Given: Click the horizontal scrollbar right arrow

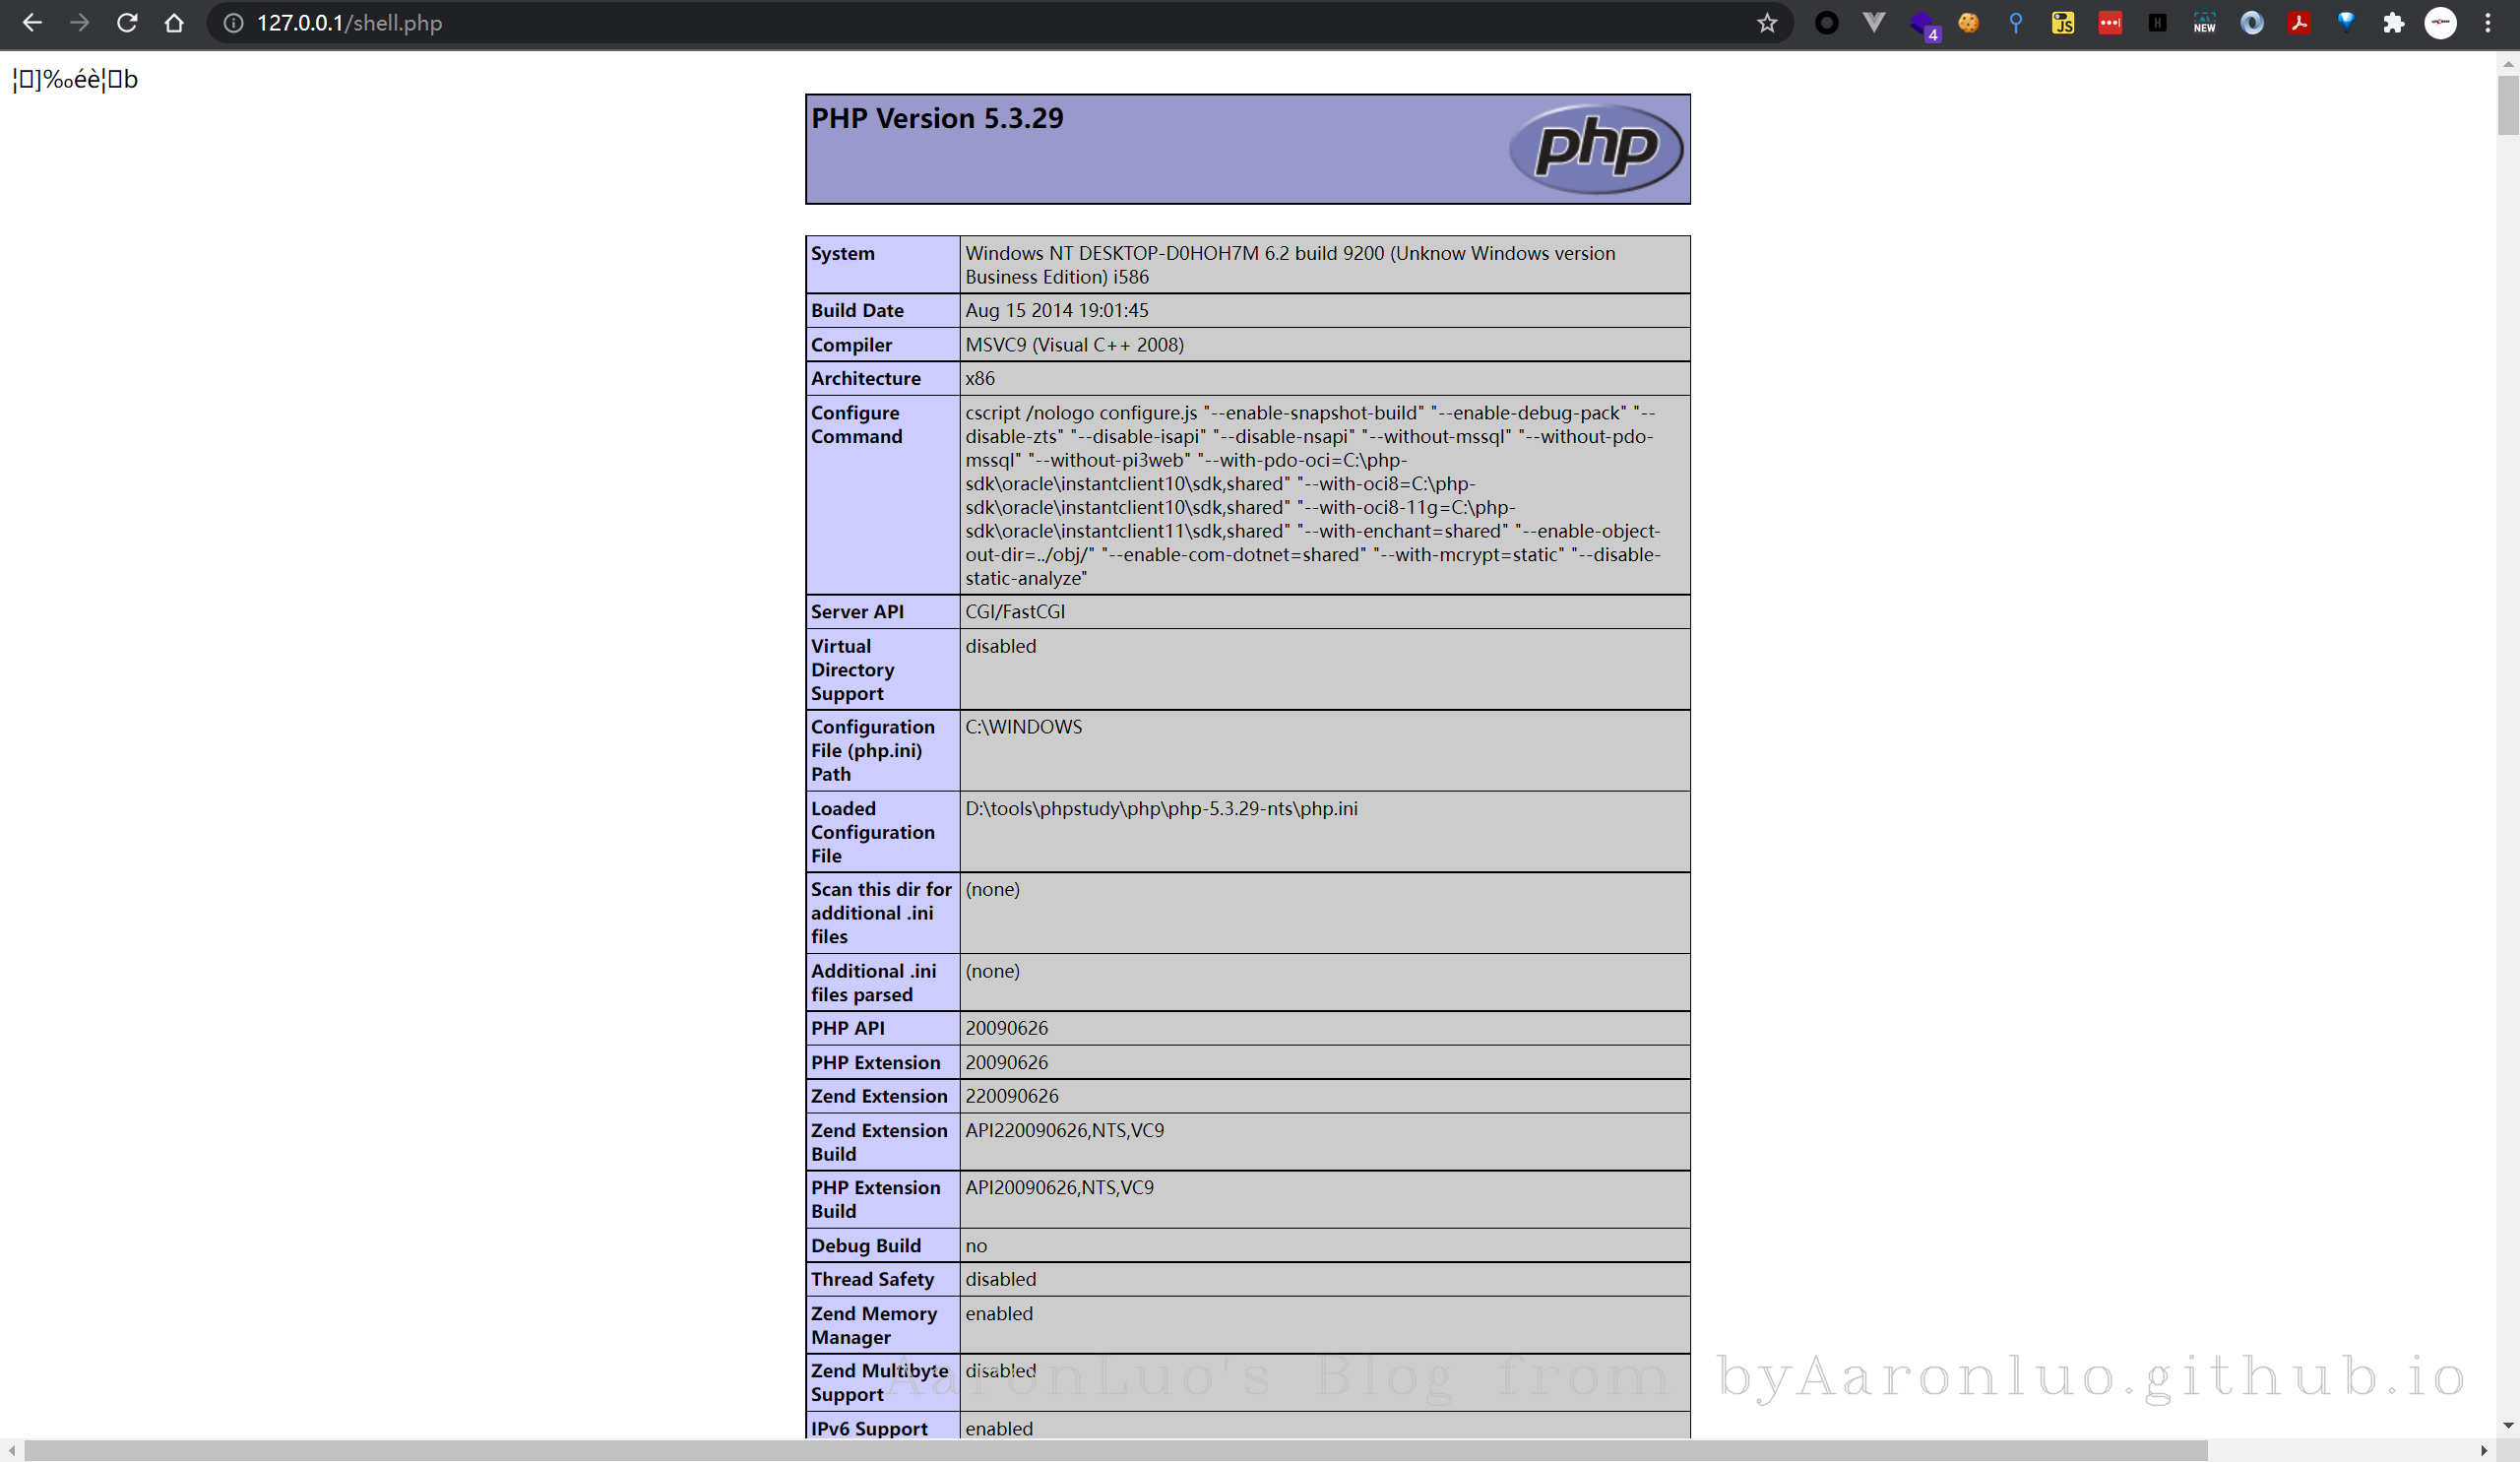Looking at the screenshot, I should coord(2484,1450).
